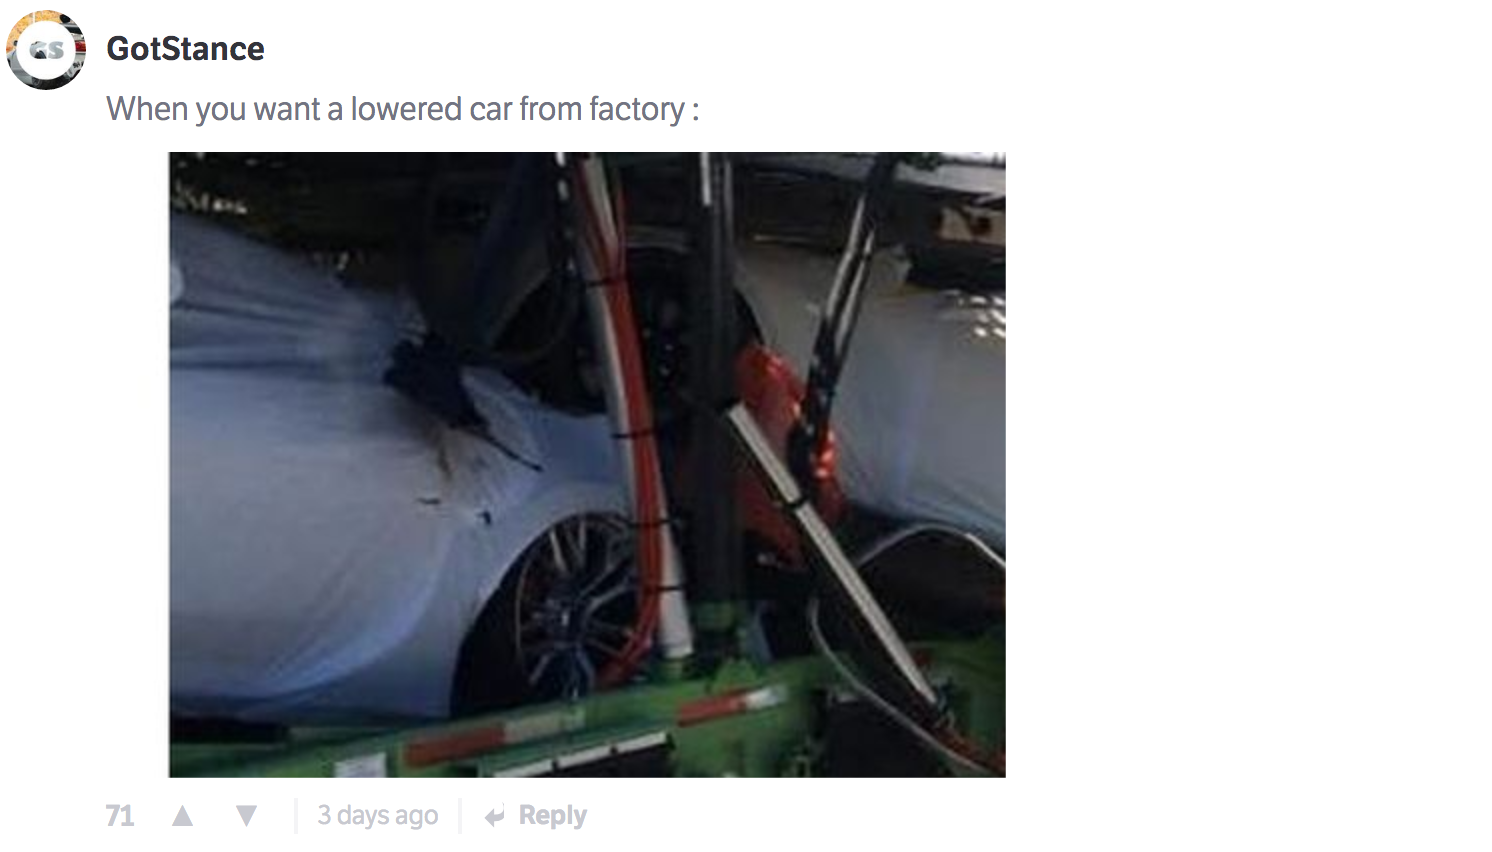Open the GotStance profile avatar
The width and height of the screenshot is (1492, 852).
46,50
